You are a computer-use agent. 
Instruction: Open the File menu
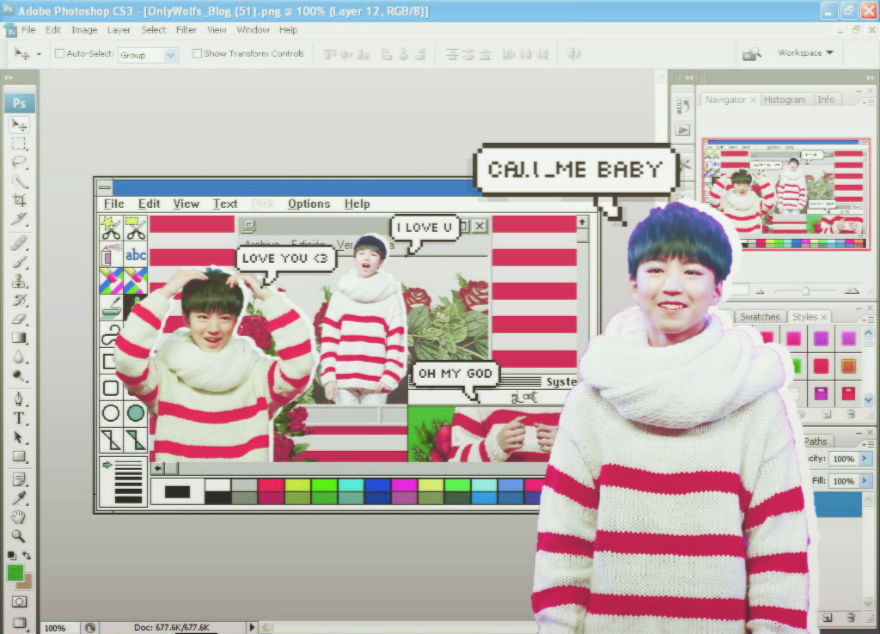coord(28,30)
